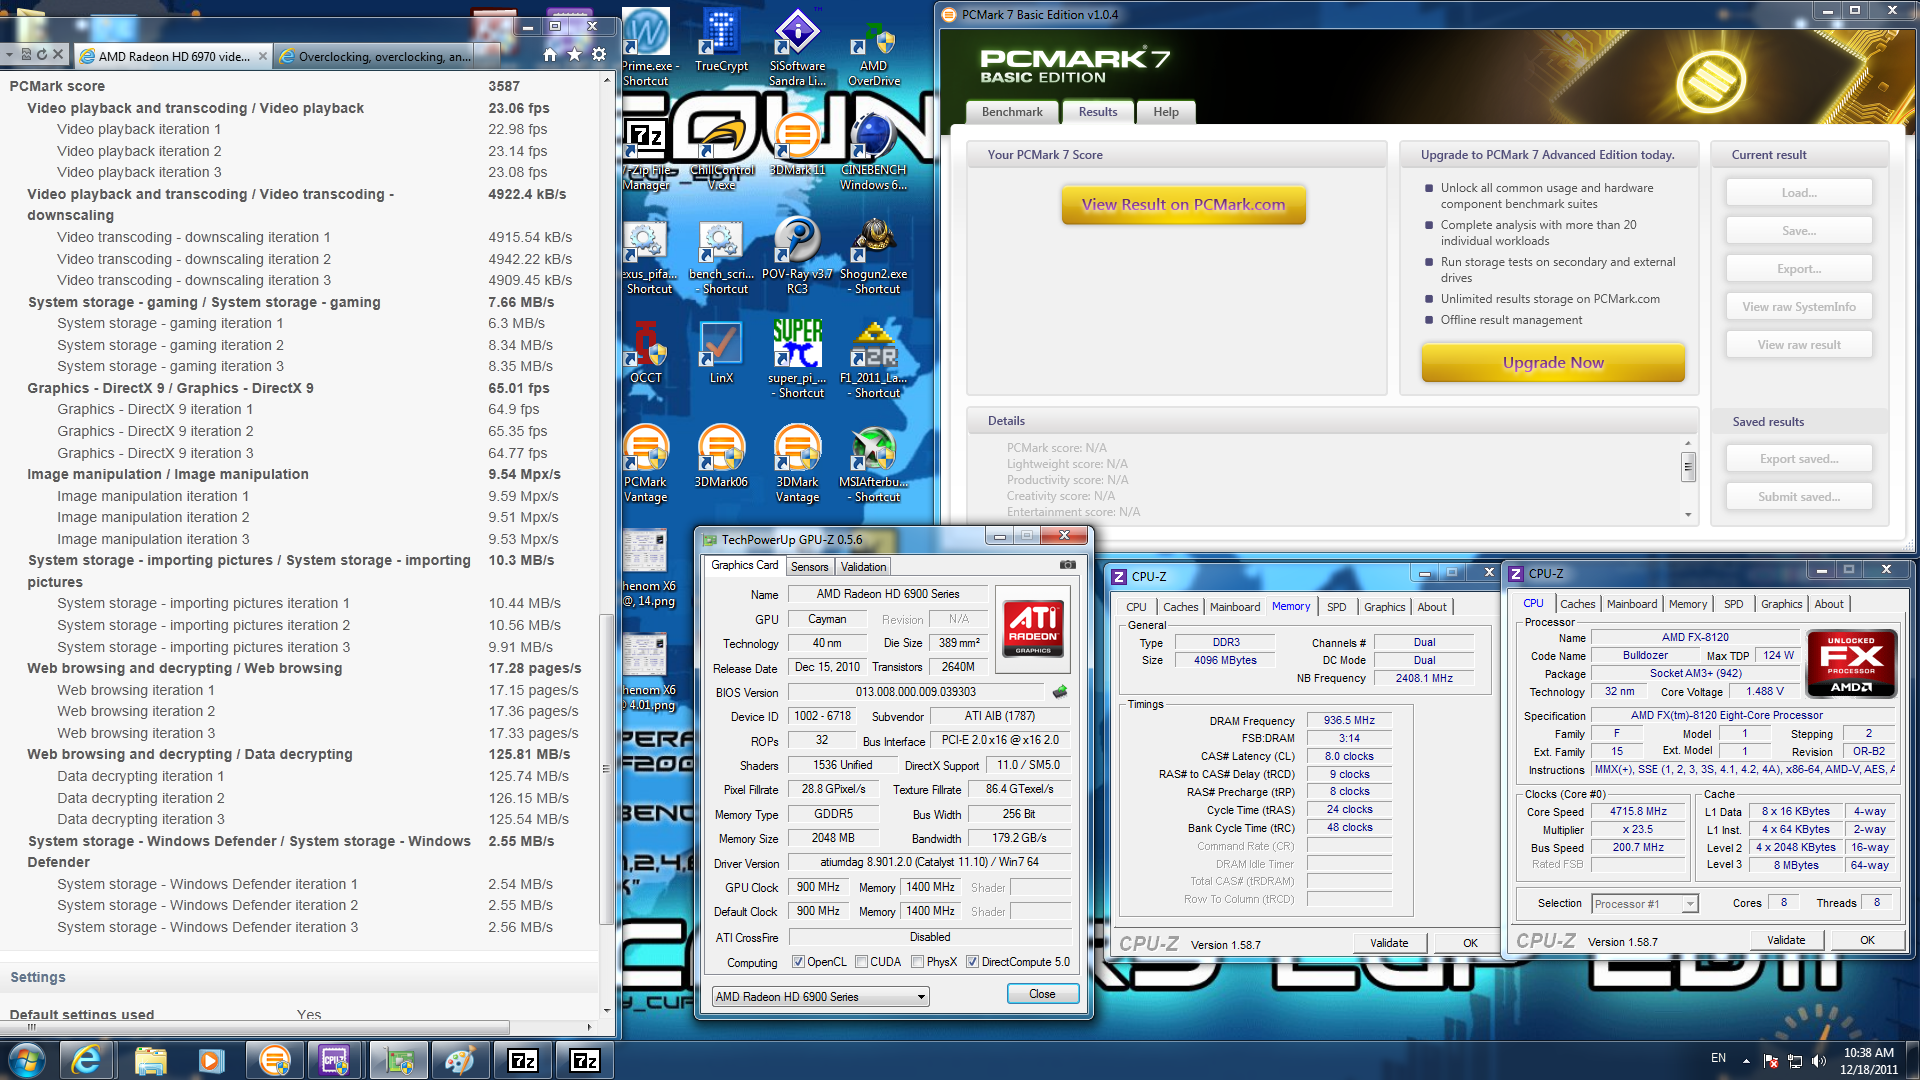Click browser page vertical scrollbar

click(x=606, y=770)
